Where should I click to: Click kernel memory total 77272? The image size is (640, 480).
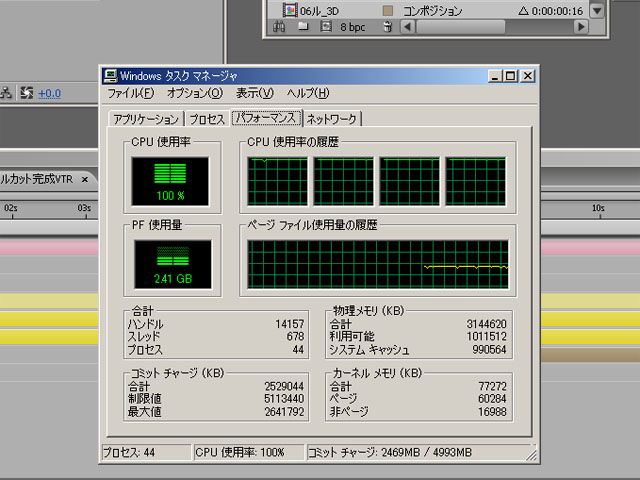pyautogui.click(x=492, y=386)
